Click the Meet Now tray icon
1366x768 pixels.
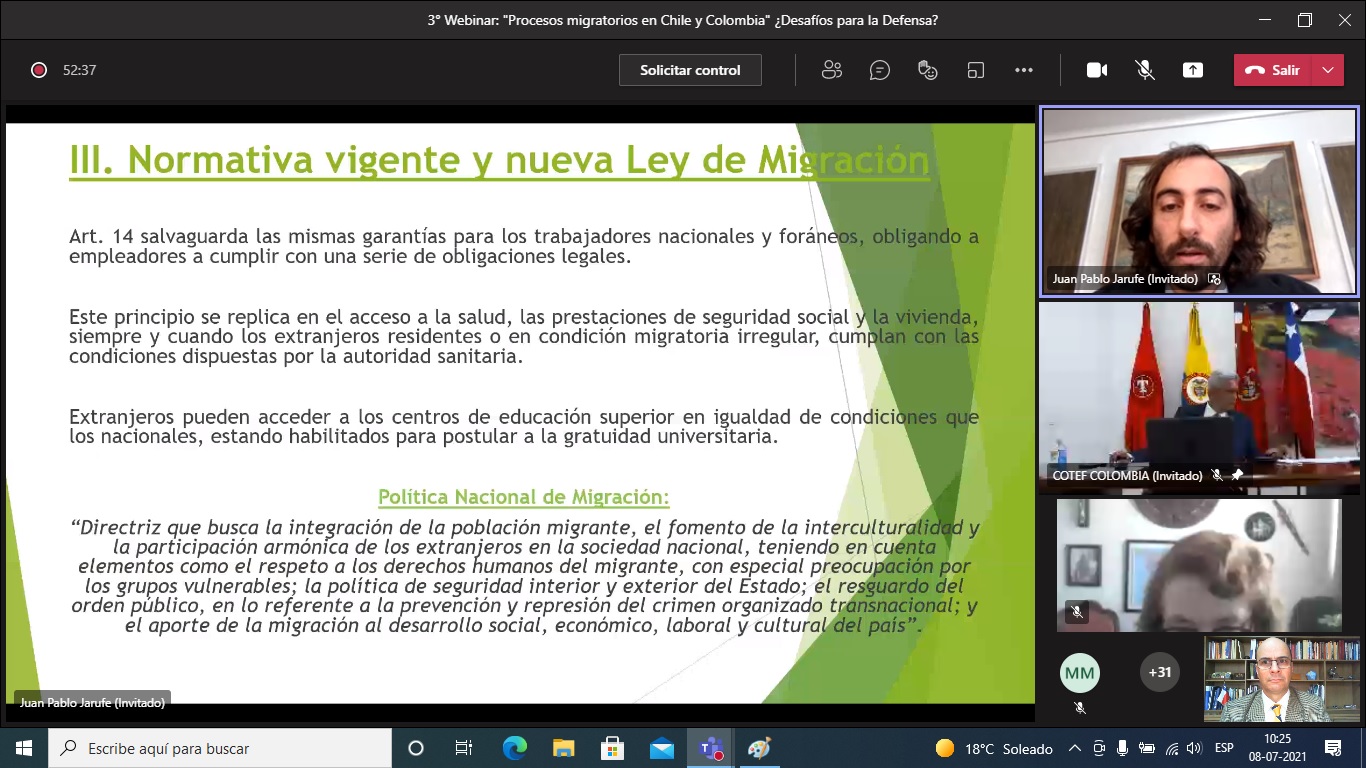pyautogui.click(x=1099, y=748)
